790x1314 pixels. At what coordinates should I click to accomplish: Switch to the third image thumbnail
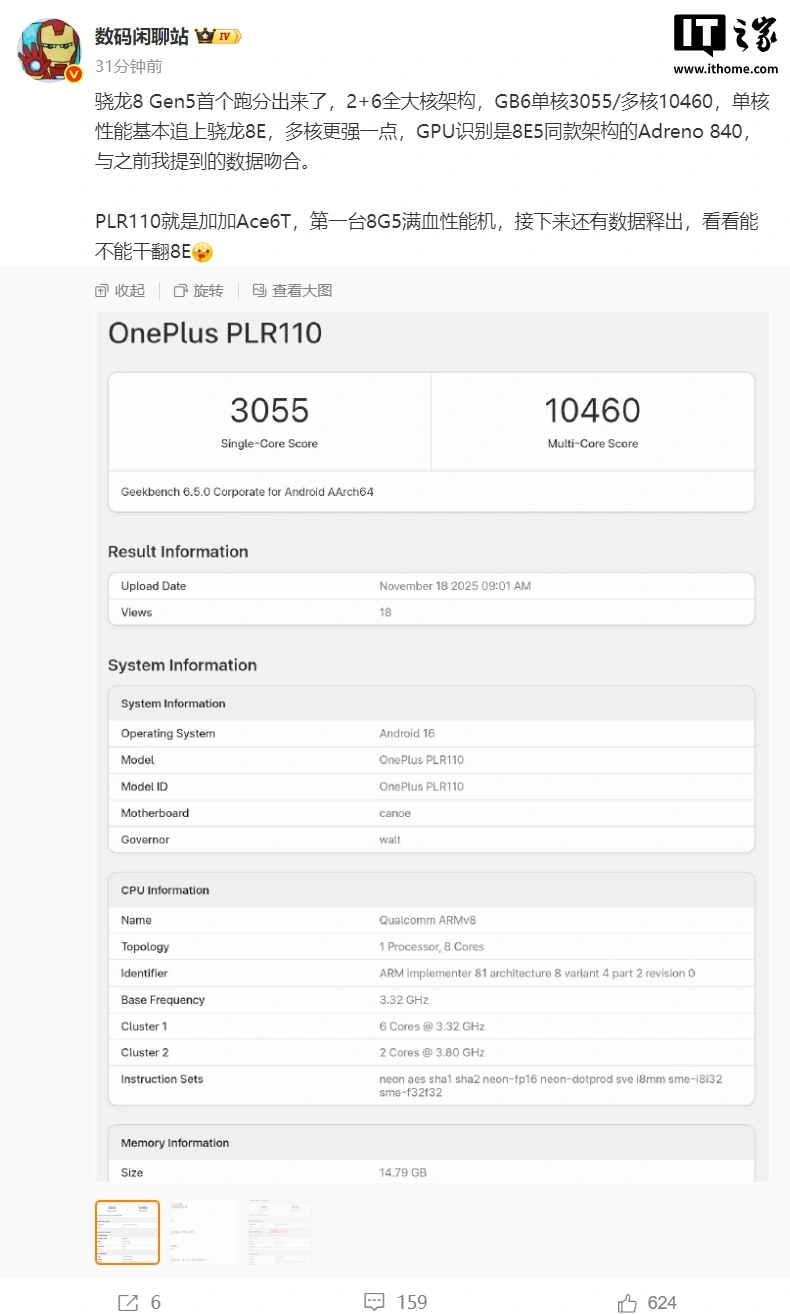click(280, 1233)
